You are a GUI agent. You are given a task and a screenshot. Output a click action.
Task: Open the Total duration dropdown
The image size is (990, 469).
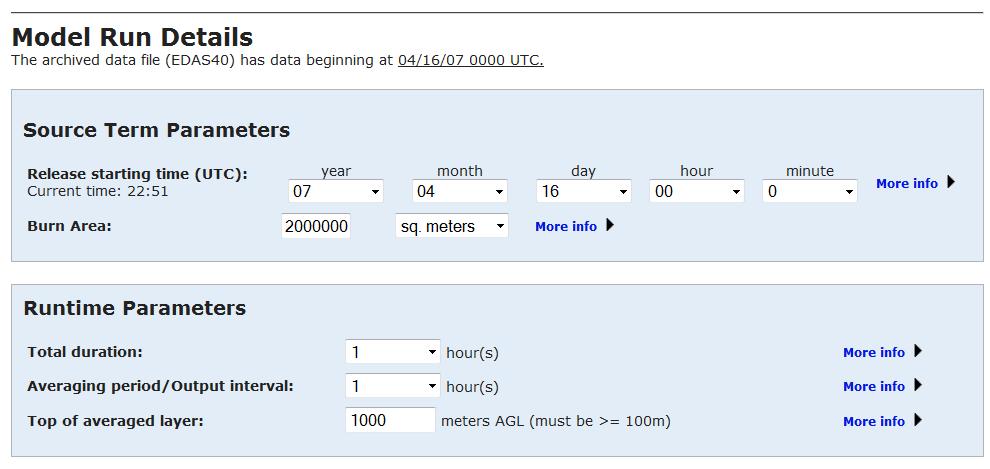(x=393, y=352)
